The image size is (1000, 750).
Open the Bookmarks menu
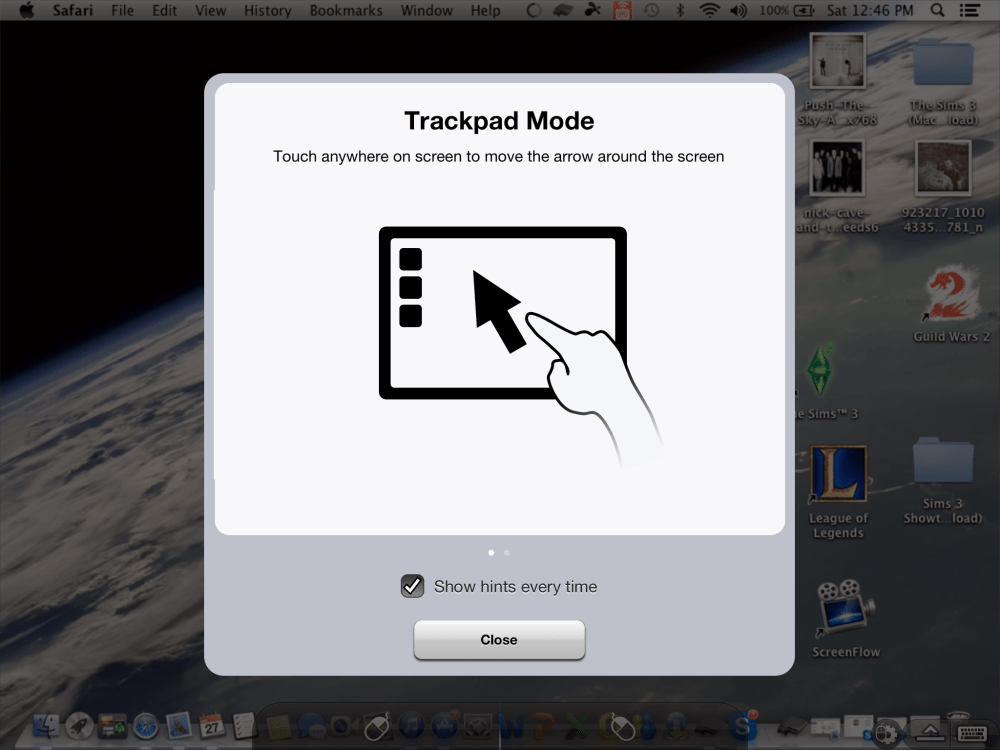point(346,11)
